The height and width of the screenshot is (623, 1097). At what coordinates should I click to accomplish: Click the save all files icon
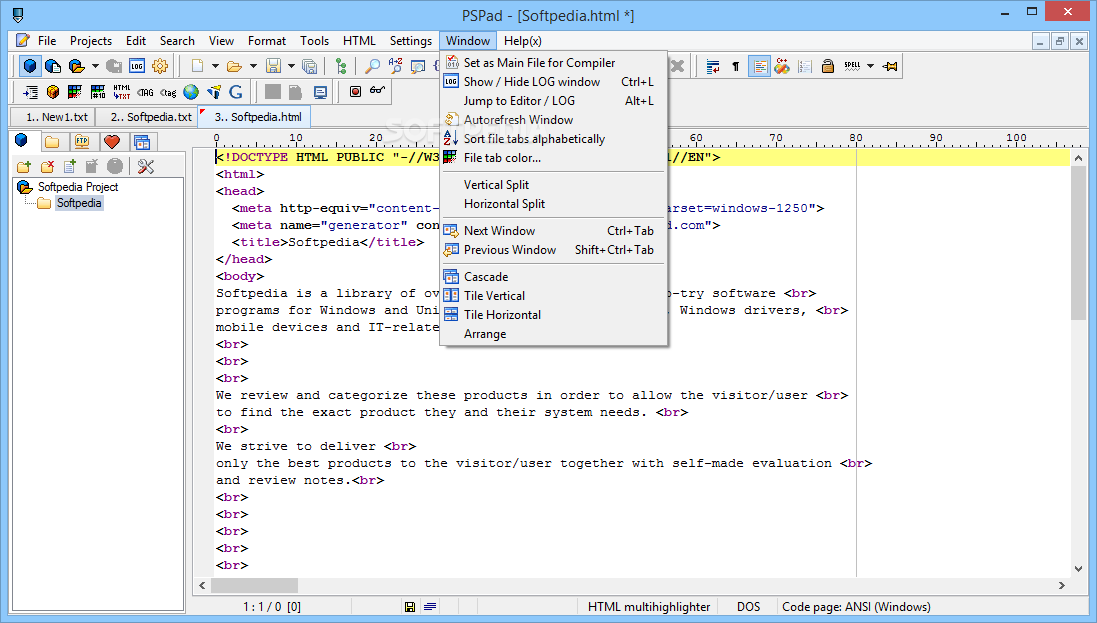(309, 66)
